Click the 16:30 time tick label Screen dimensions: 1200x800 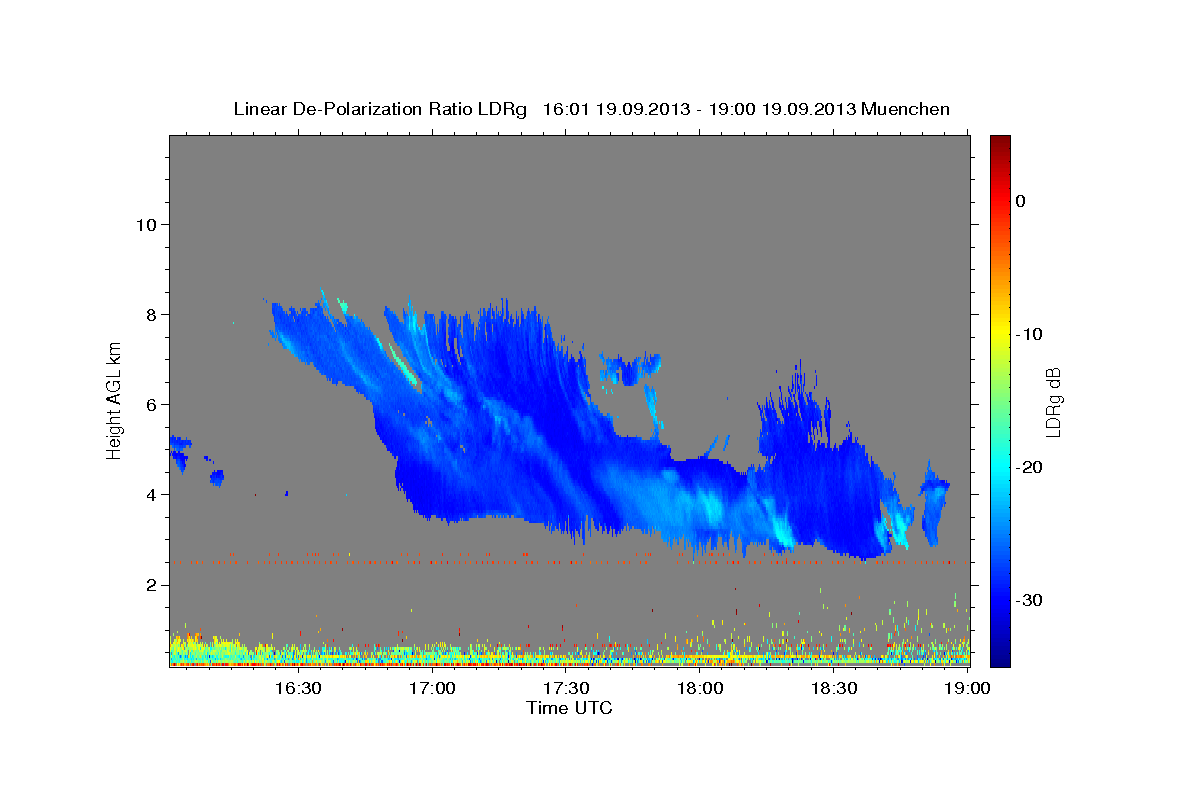click(297, 689)
